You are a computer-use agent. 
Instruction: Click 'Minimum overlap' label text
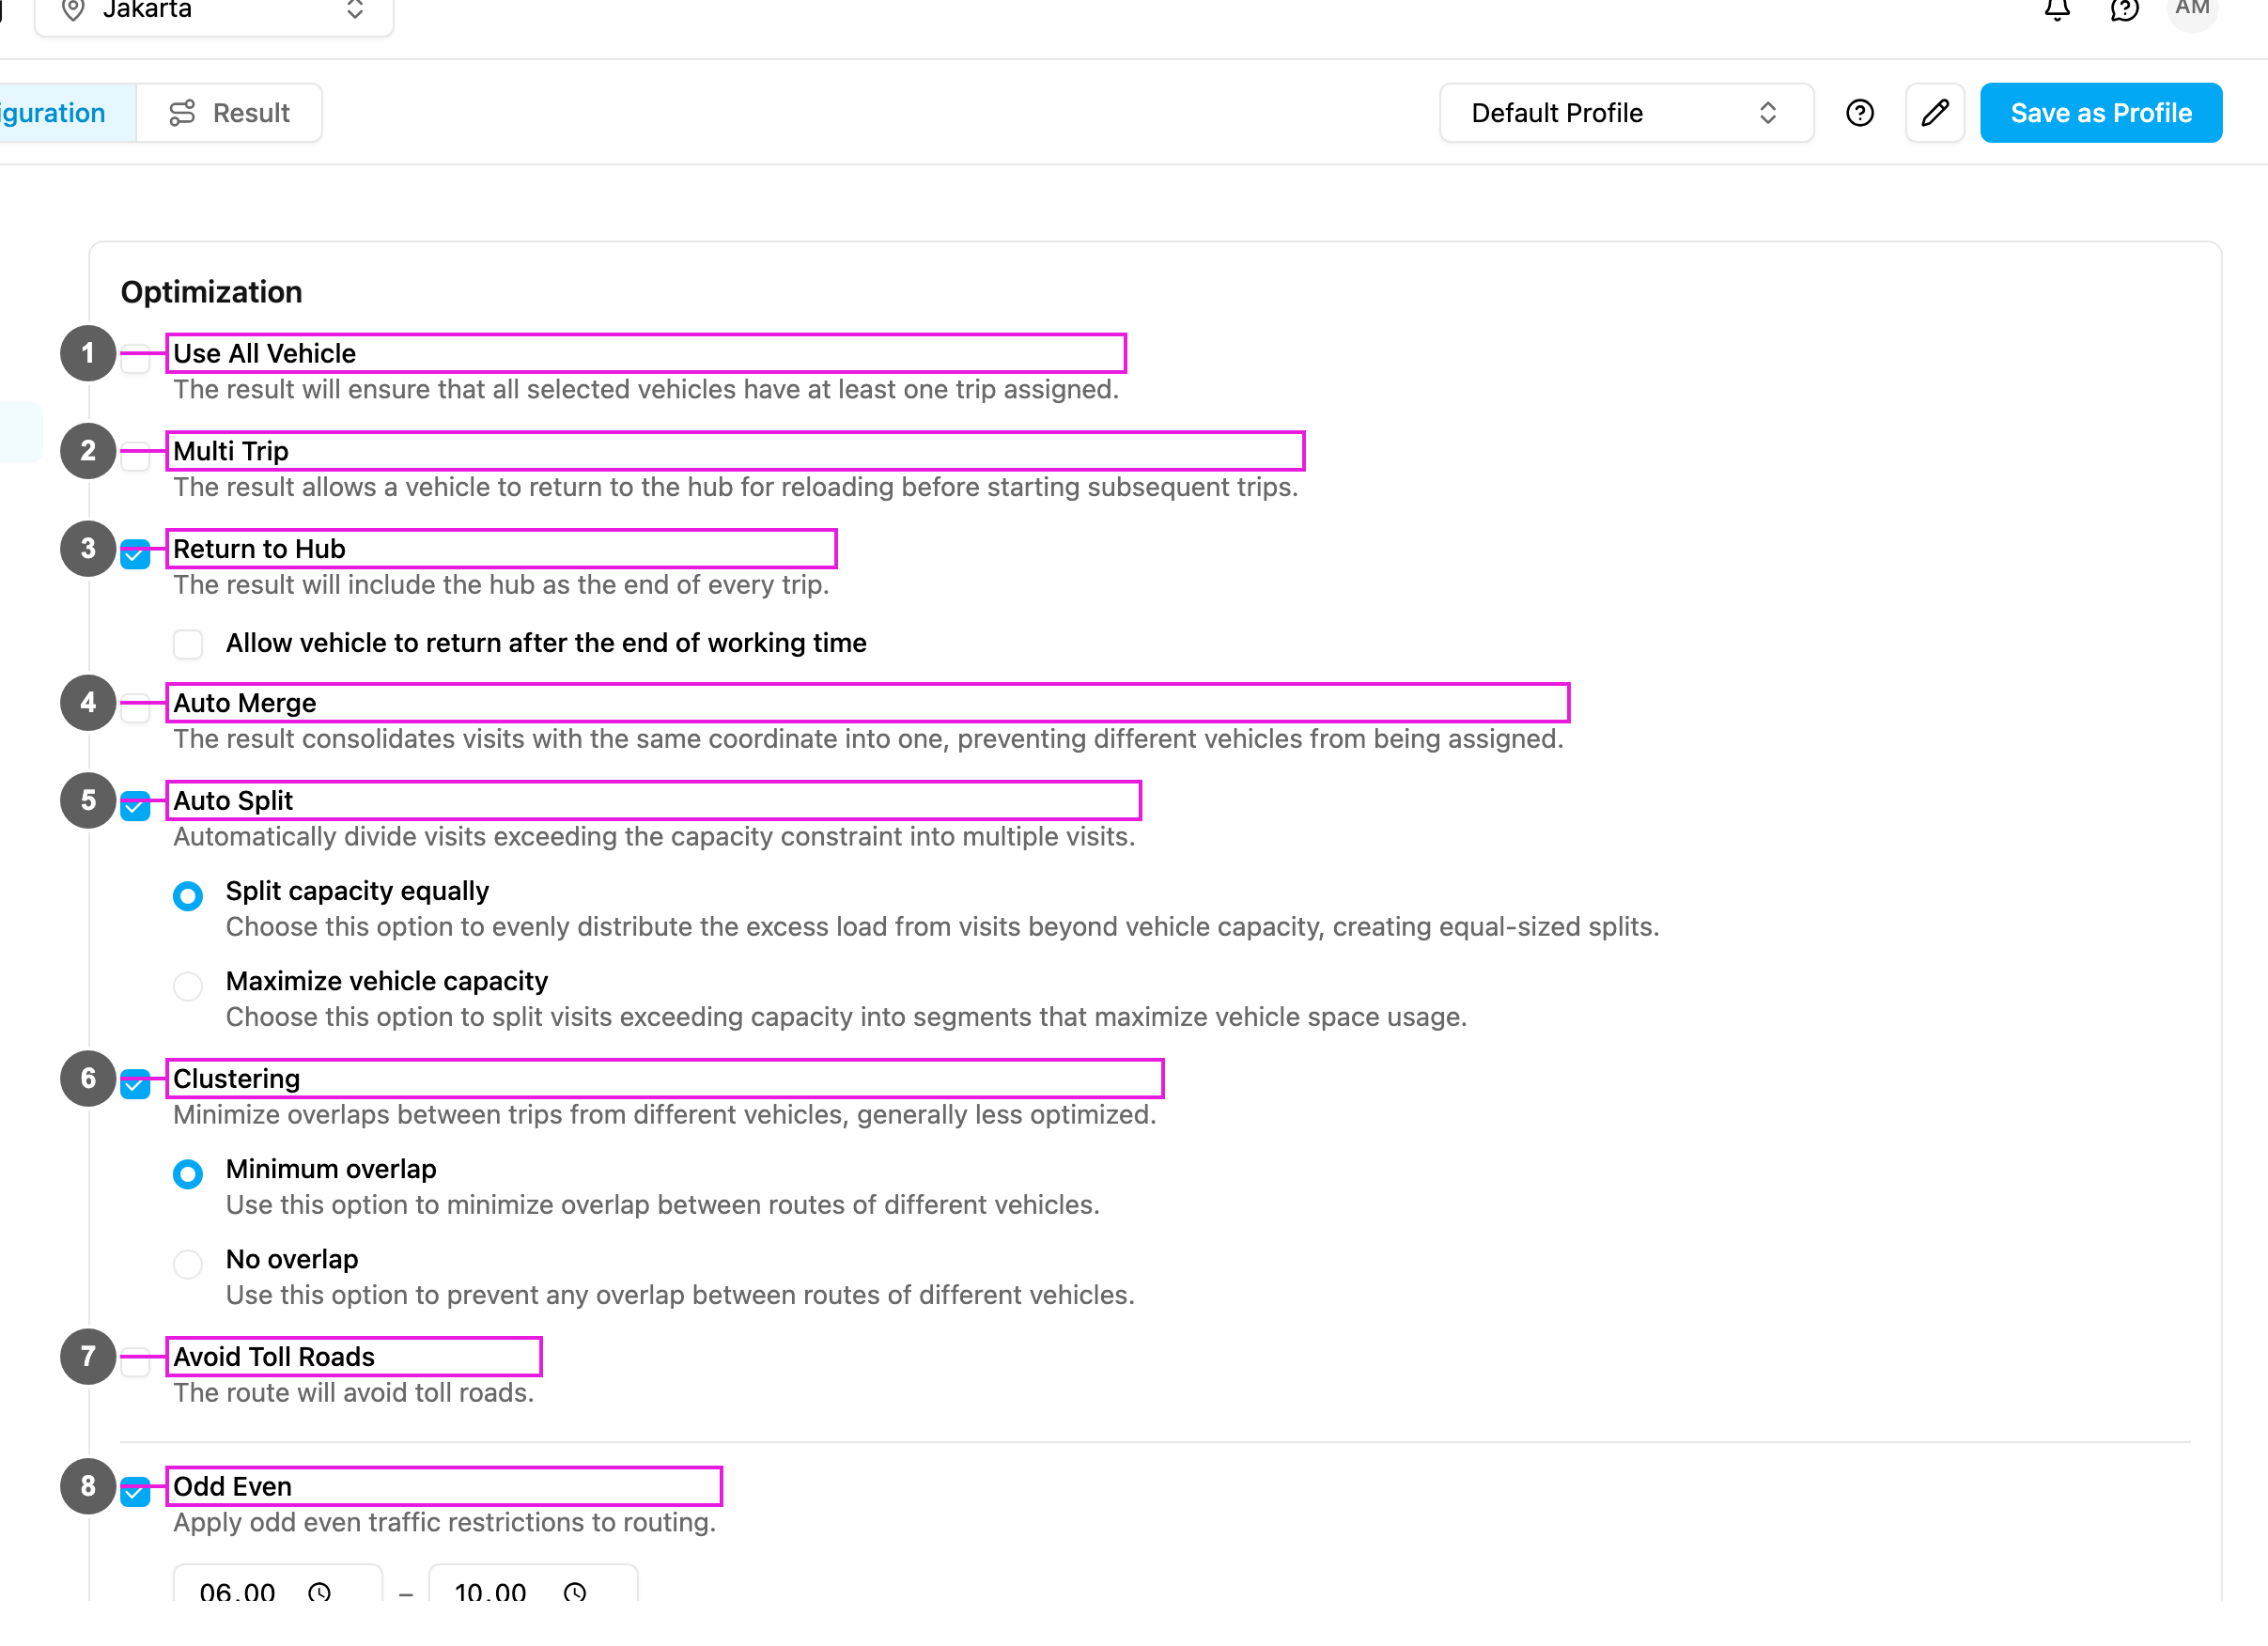point(331,1170)
